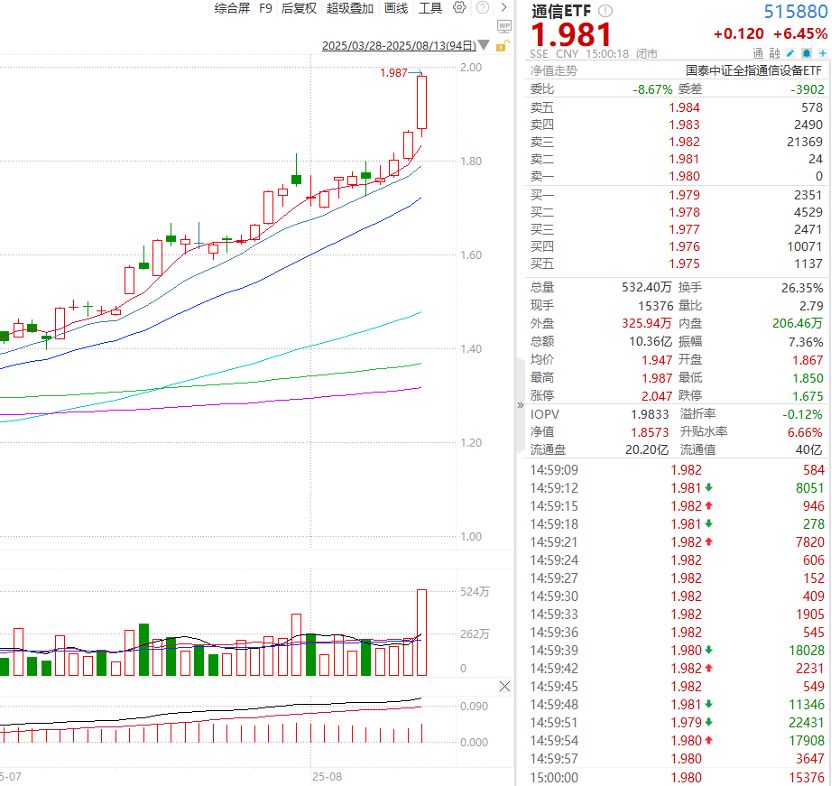Open chart settings gear icon

click(x=460, y=8)
